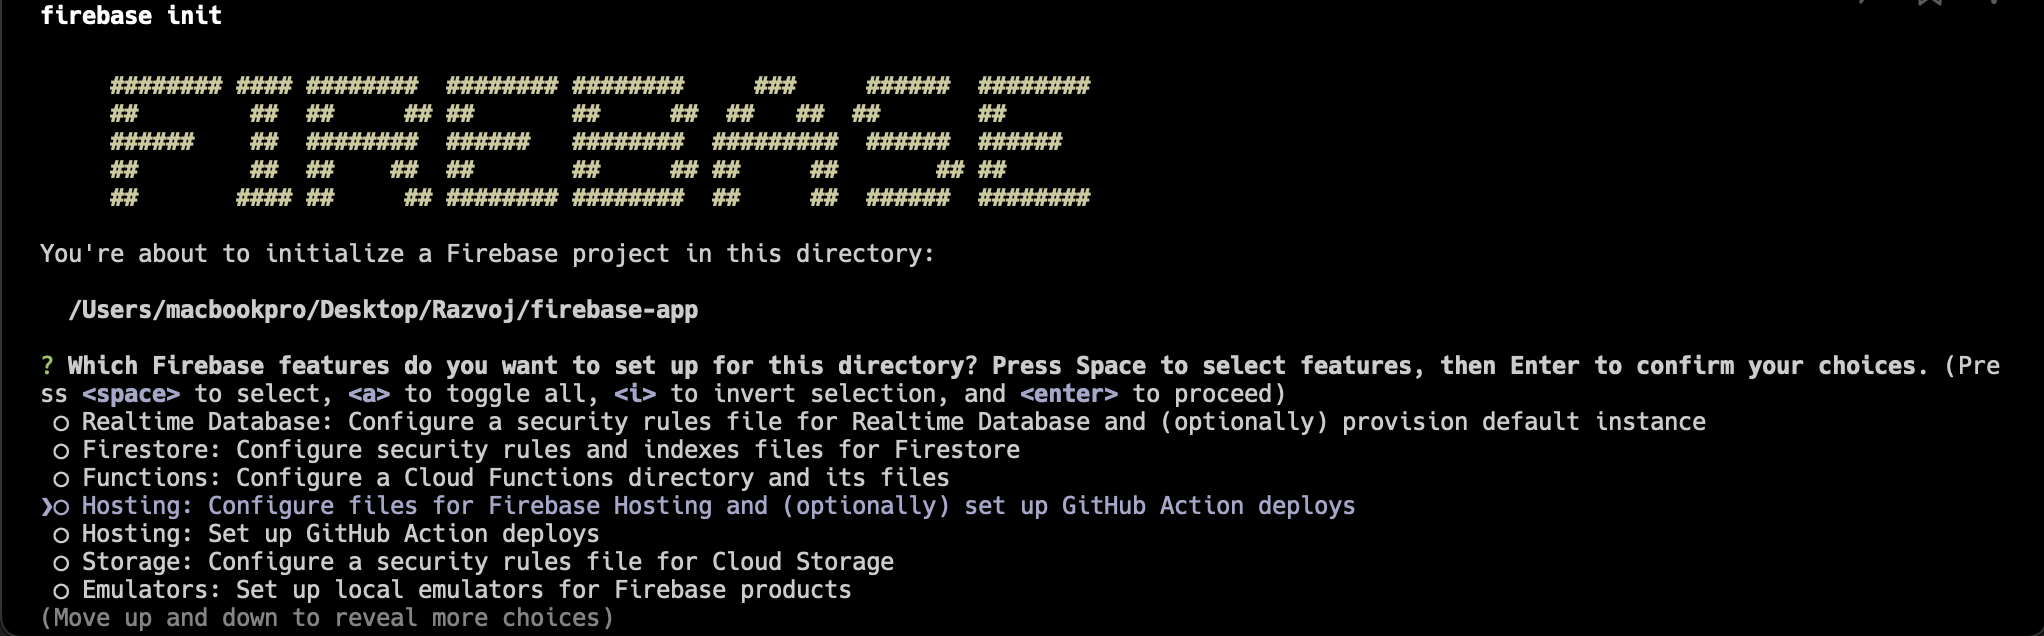Click the 'firebase init' command text
The height and width of the screenshot is (636, 2044).
coord(131,15)
